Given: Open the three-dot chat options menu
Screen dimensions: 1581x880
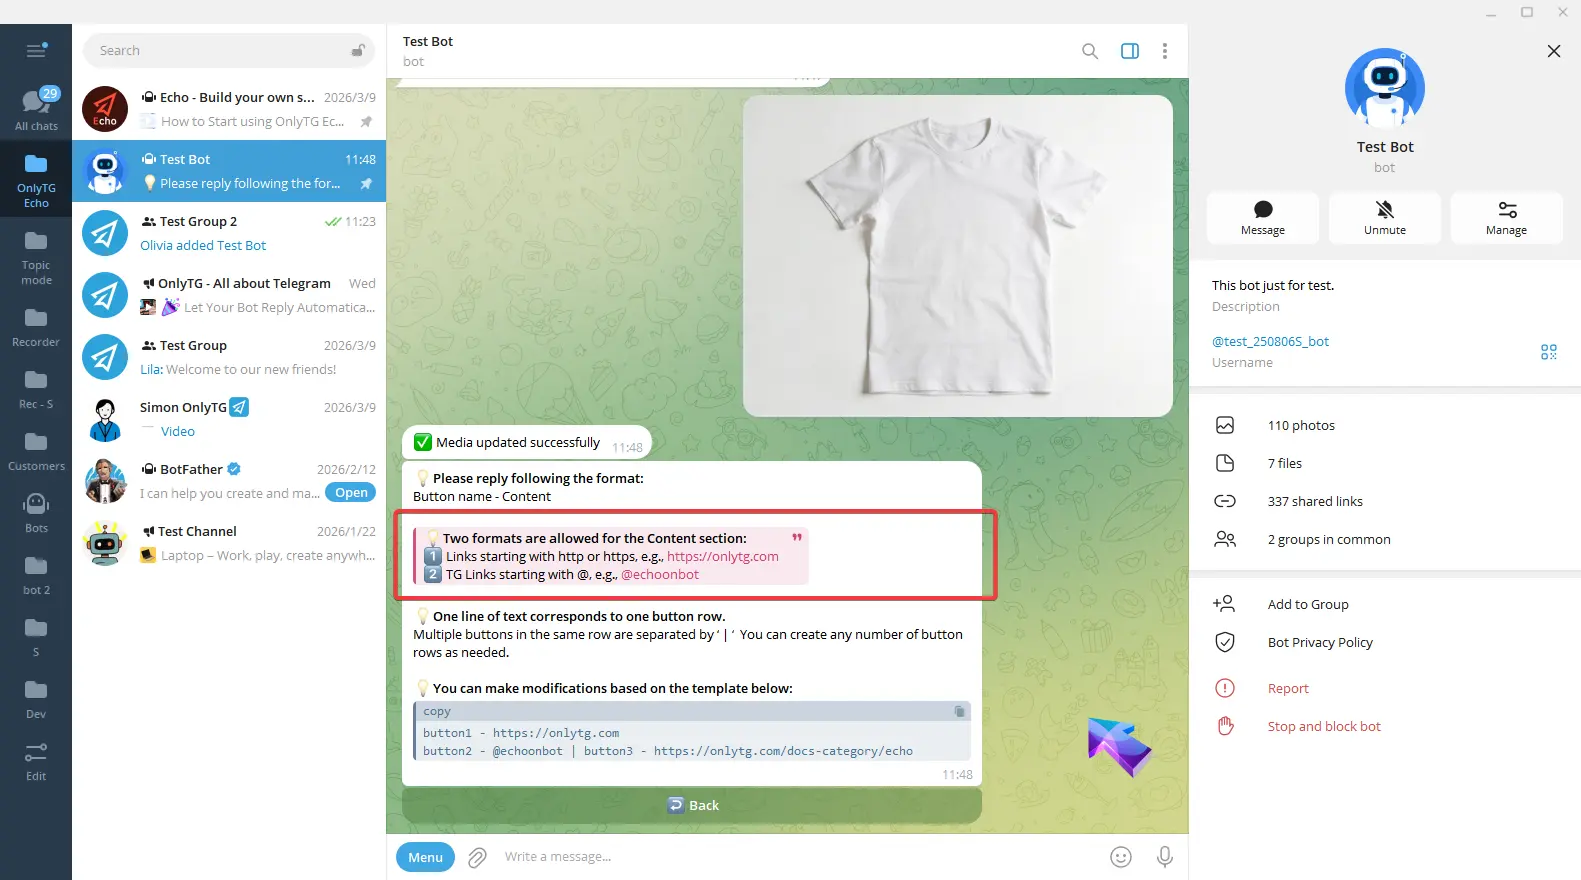Looking at the screenshot, I should pos(1164,51).
